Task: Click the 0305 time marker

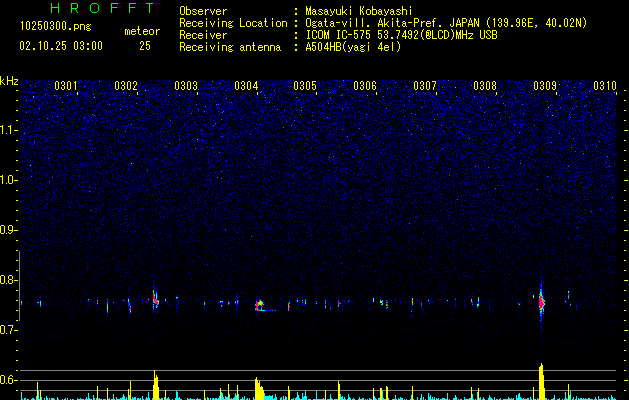Action: [x=305, y=86]
